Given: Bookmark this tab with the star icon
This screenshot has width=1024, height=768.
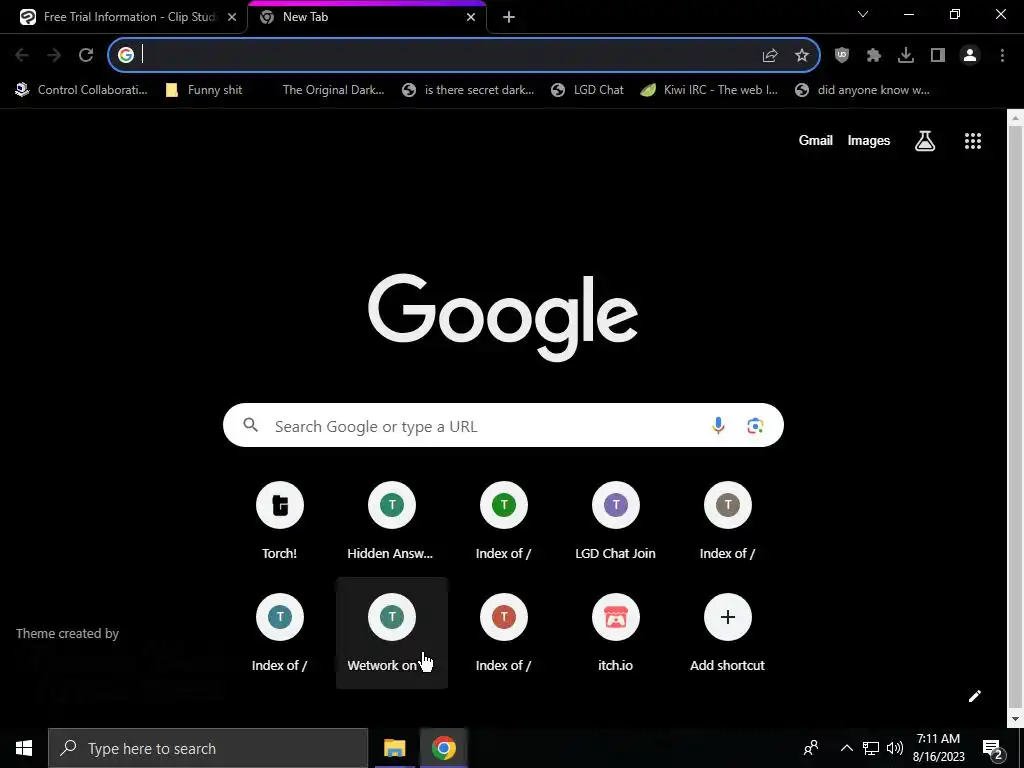Looking at the screenshot, I should (x=802, y=56).
